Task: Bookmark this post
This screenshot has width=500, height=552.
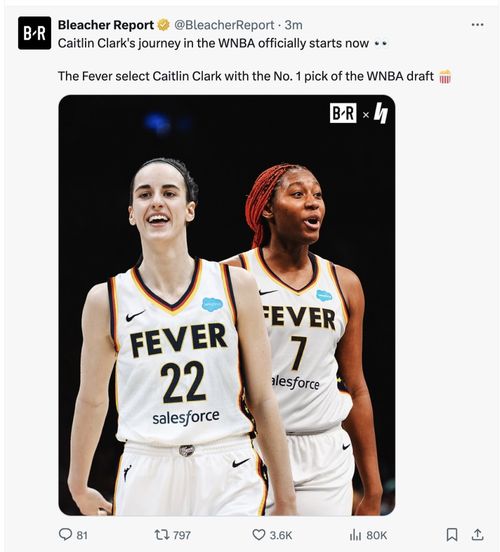Action: point(452,535)
